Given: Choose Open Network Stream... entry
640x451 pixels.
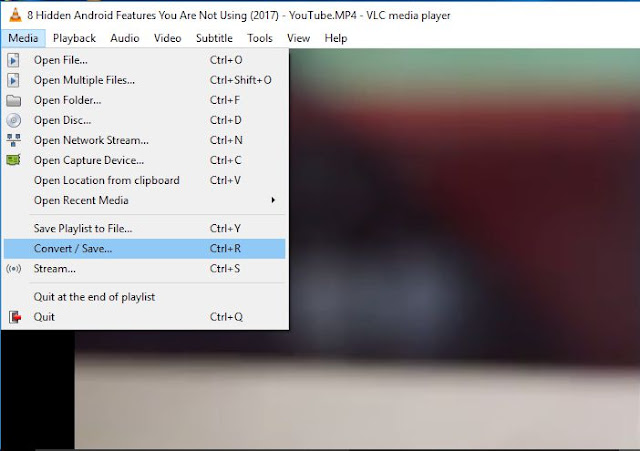Looking at the screenshot, I should click(x=144, y=140).
